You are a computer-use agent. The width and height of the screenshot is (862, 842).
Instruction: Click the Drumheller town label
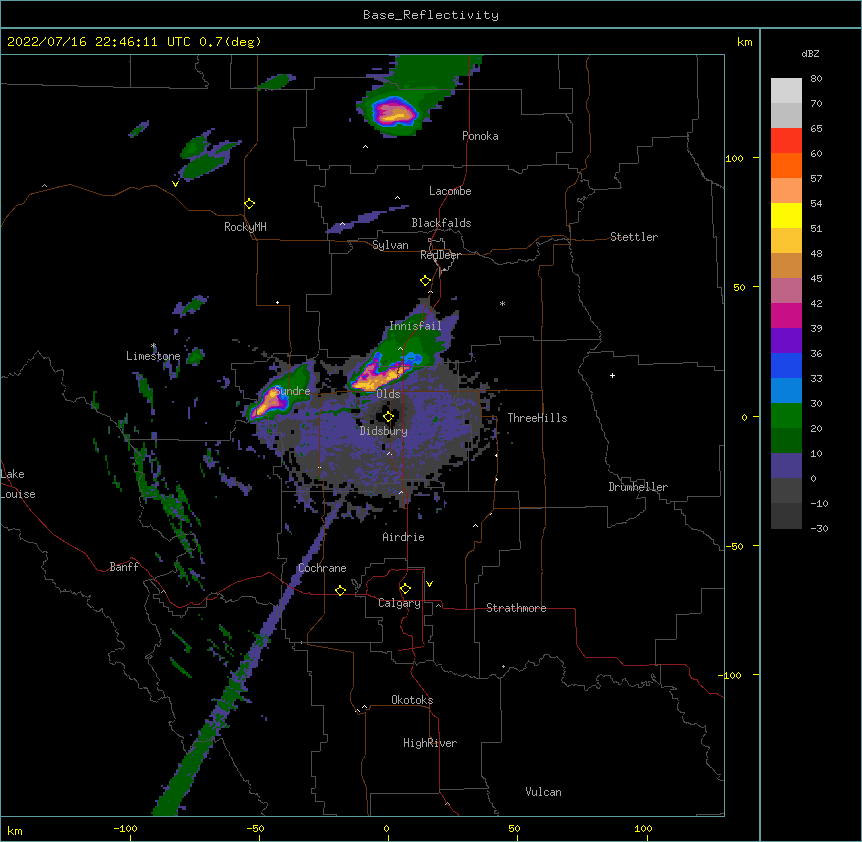638,487
